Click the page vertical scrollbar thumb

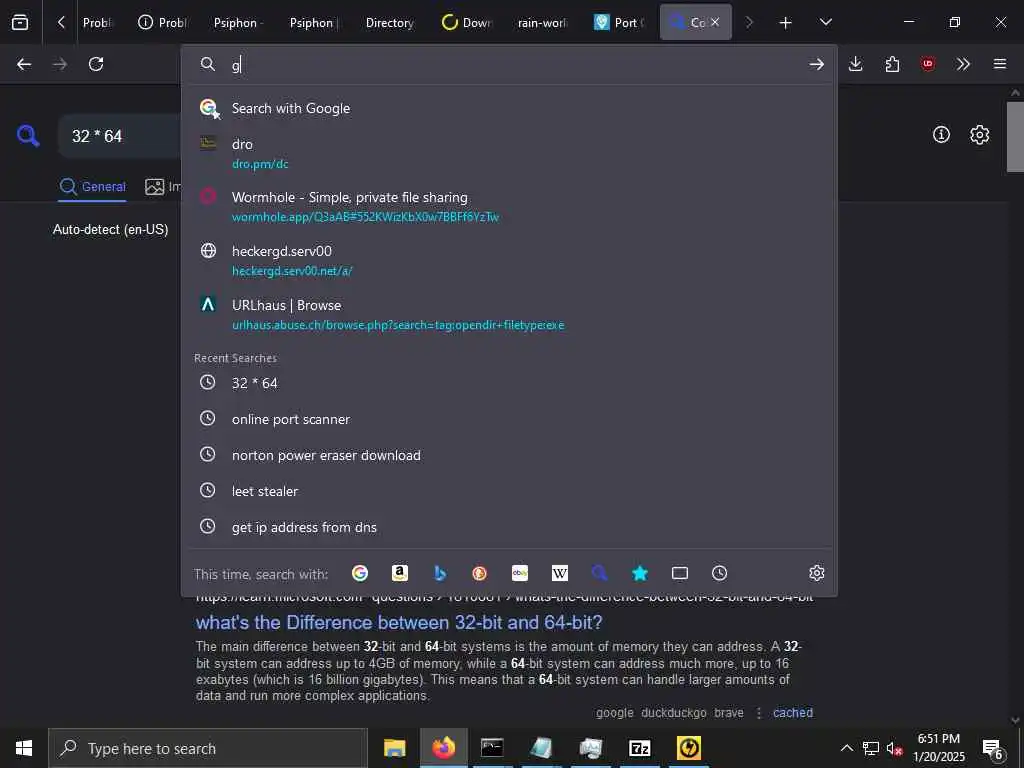[1015, 136]
